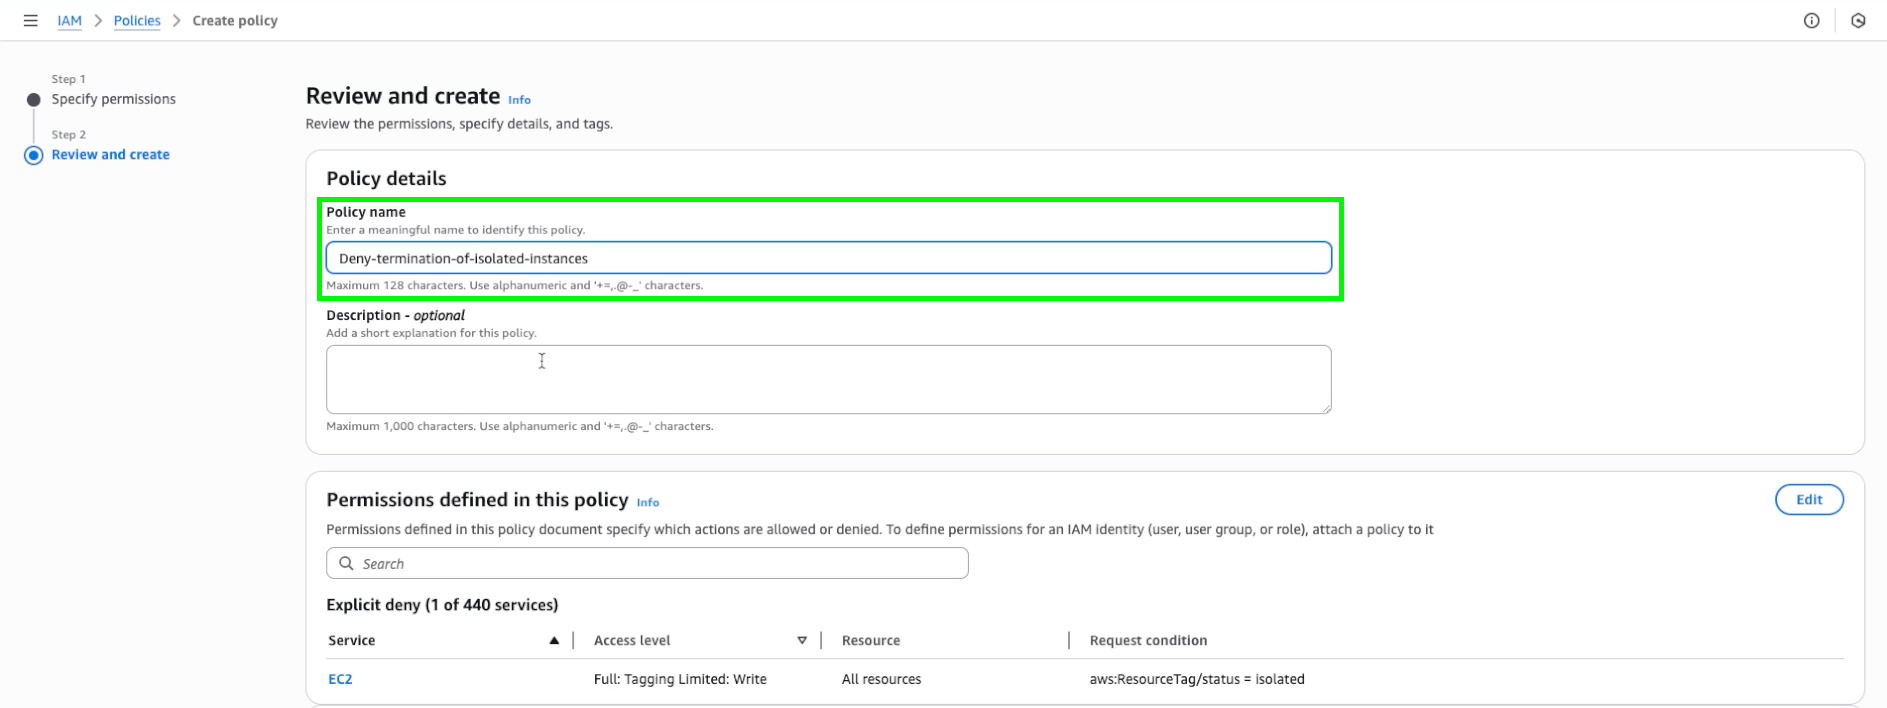Screen dimensions: 1887x708
Task: Click the Description text area
Action: point(828,379)
